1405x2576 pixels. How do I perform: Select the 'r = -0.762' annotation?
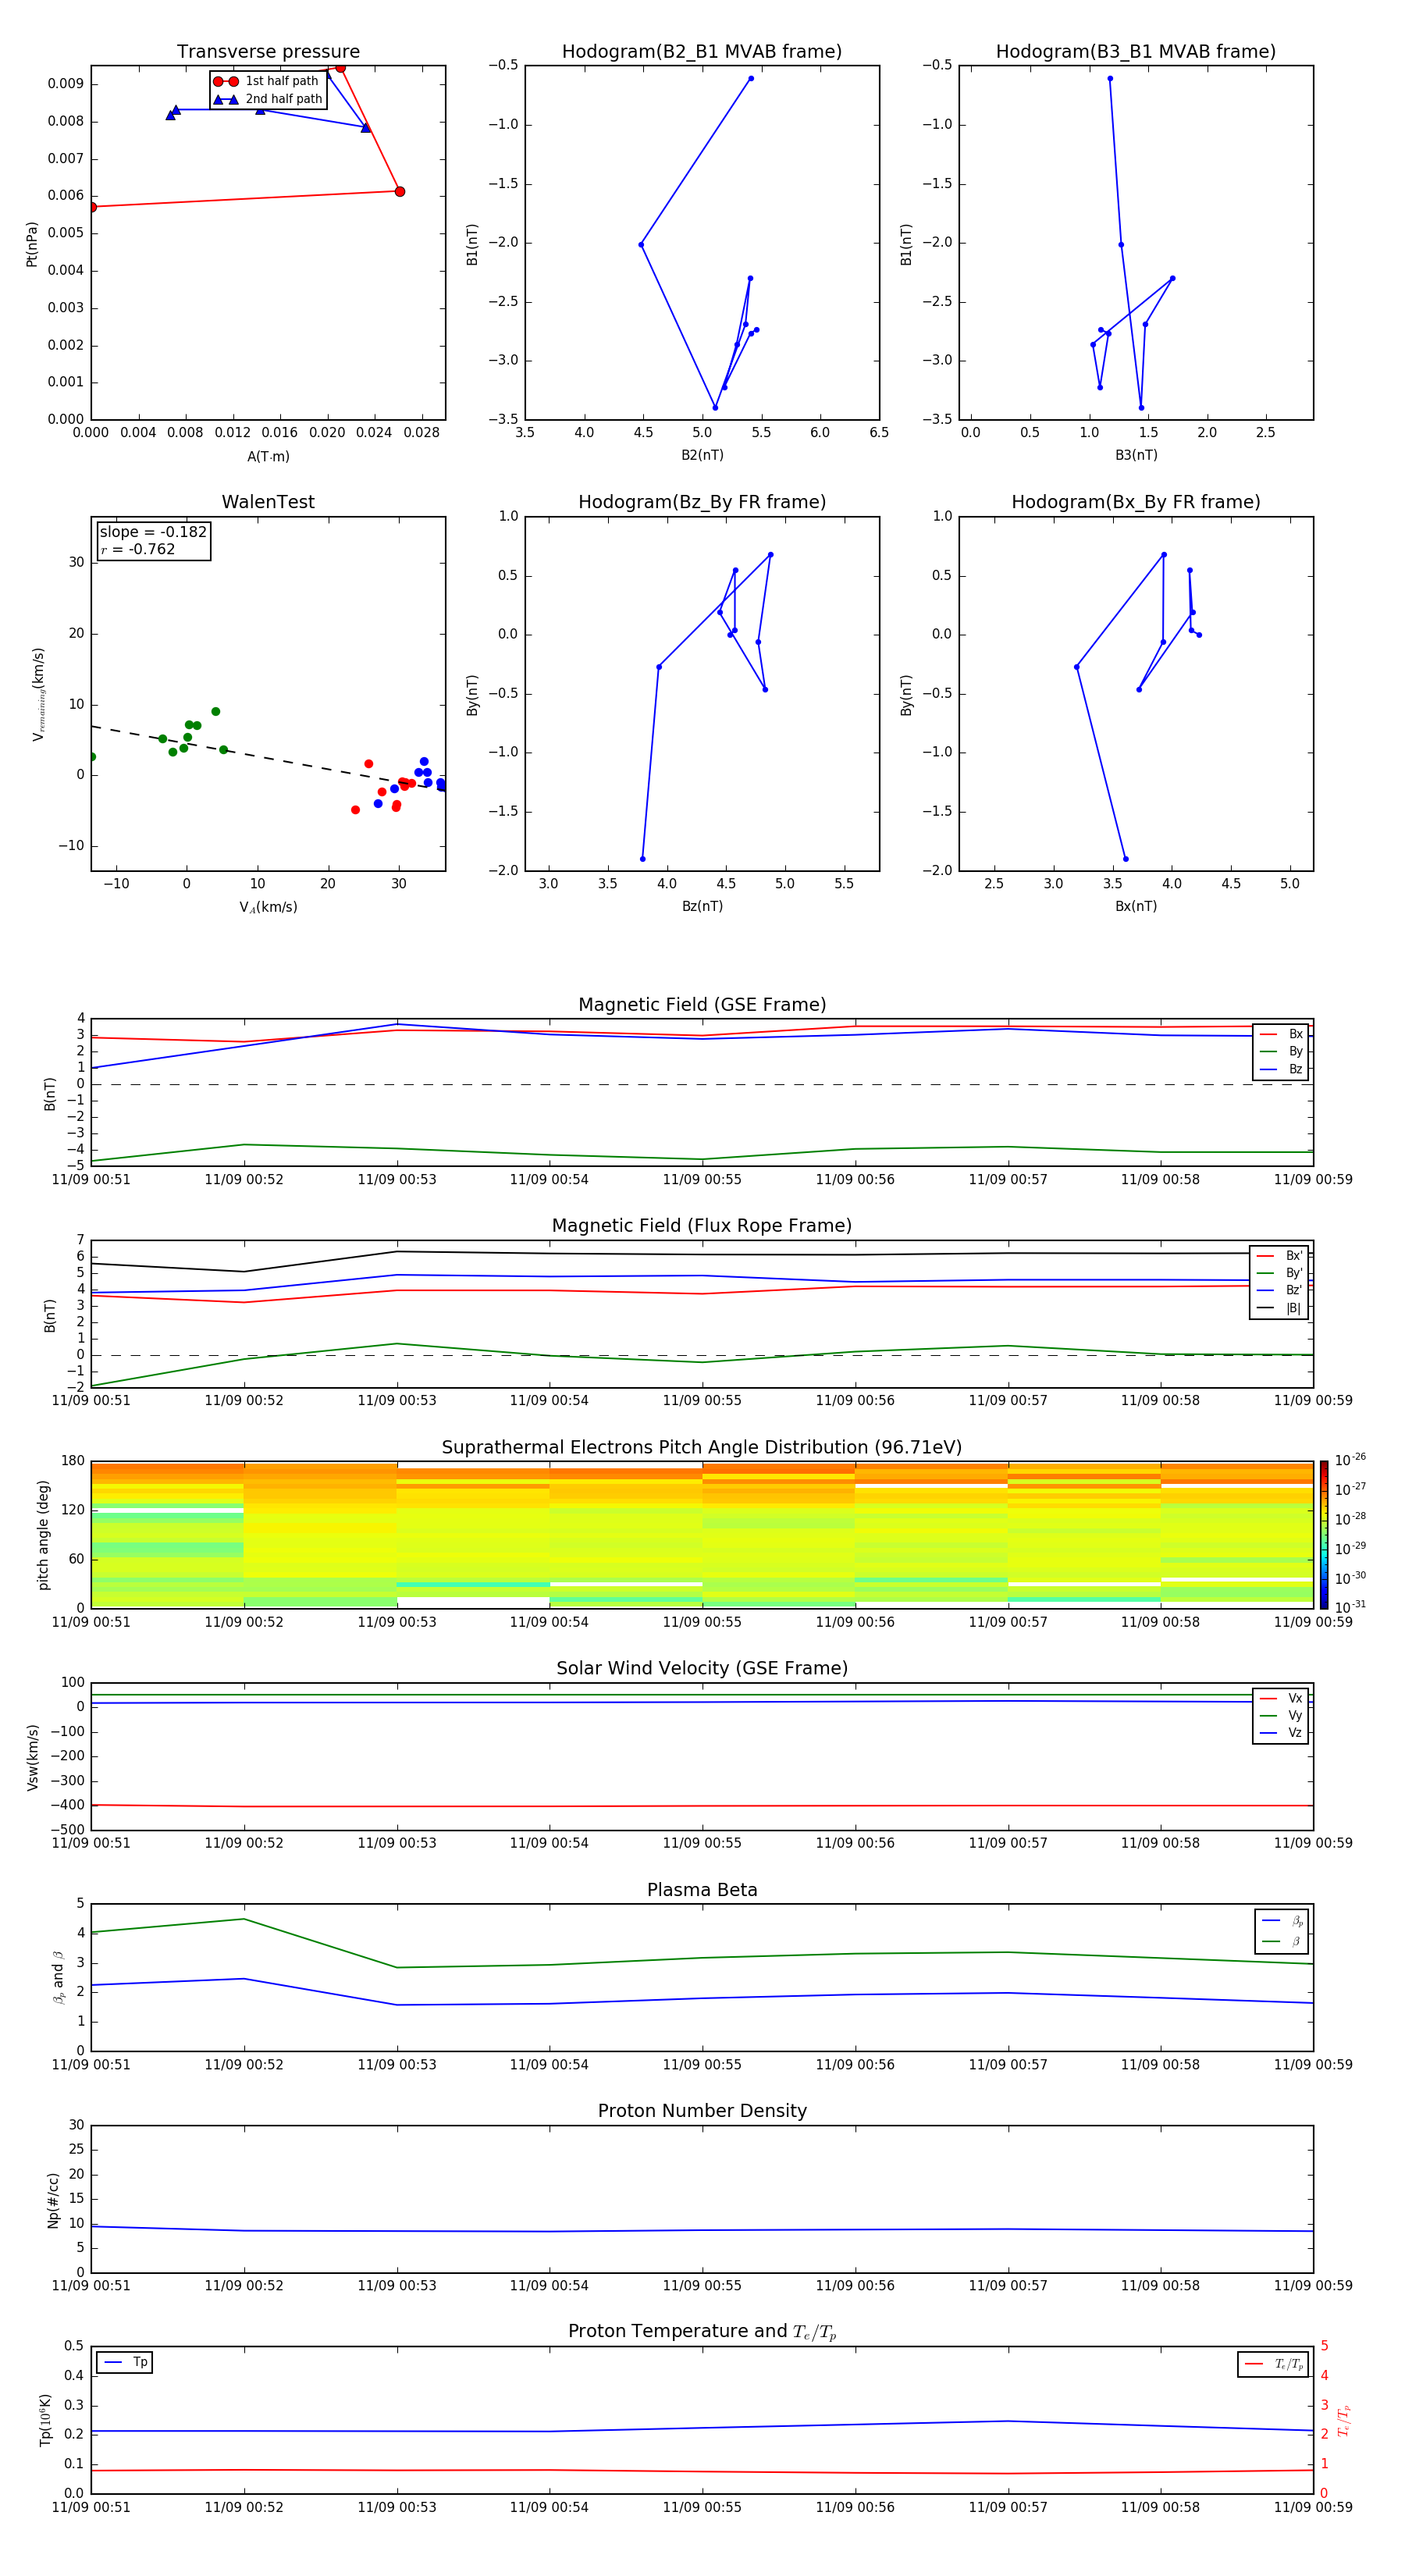coord(138,549)
